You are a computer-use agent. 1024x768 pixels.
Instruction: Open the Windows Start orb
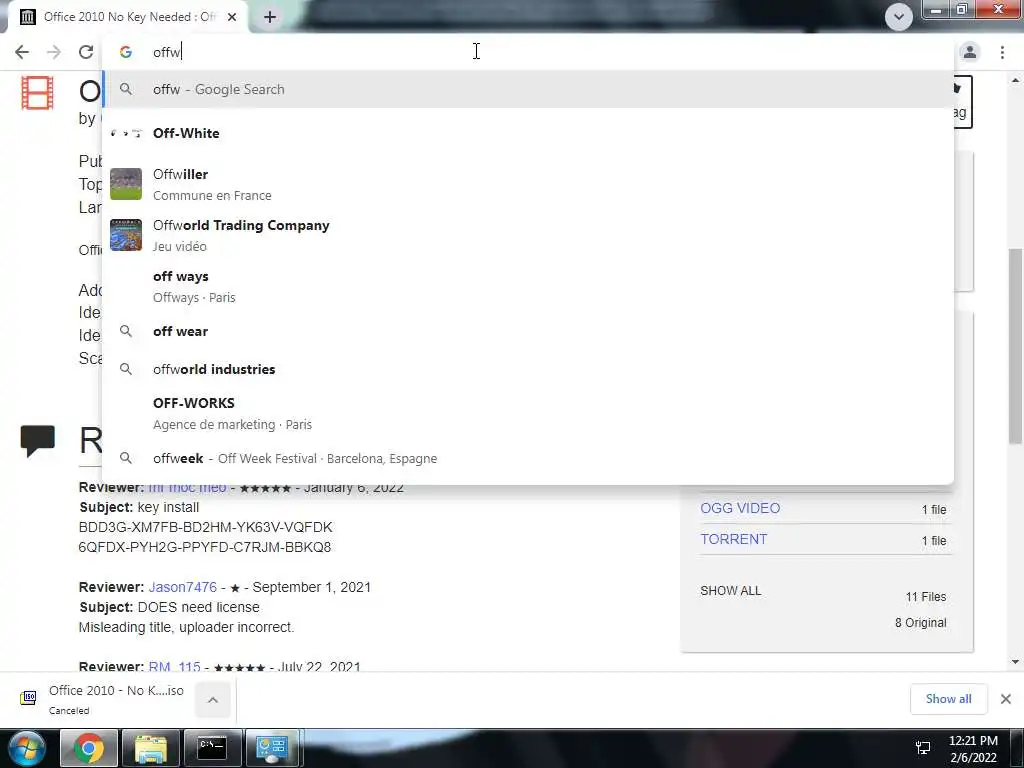coord(27,748)
